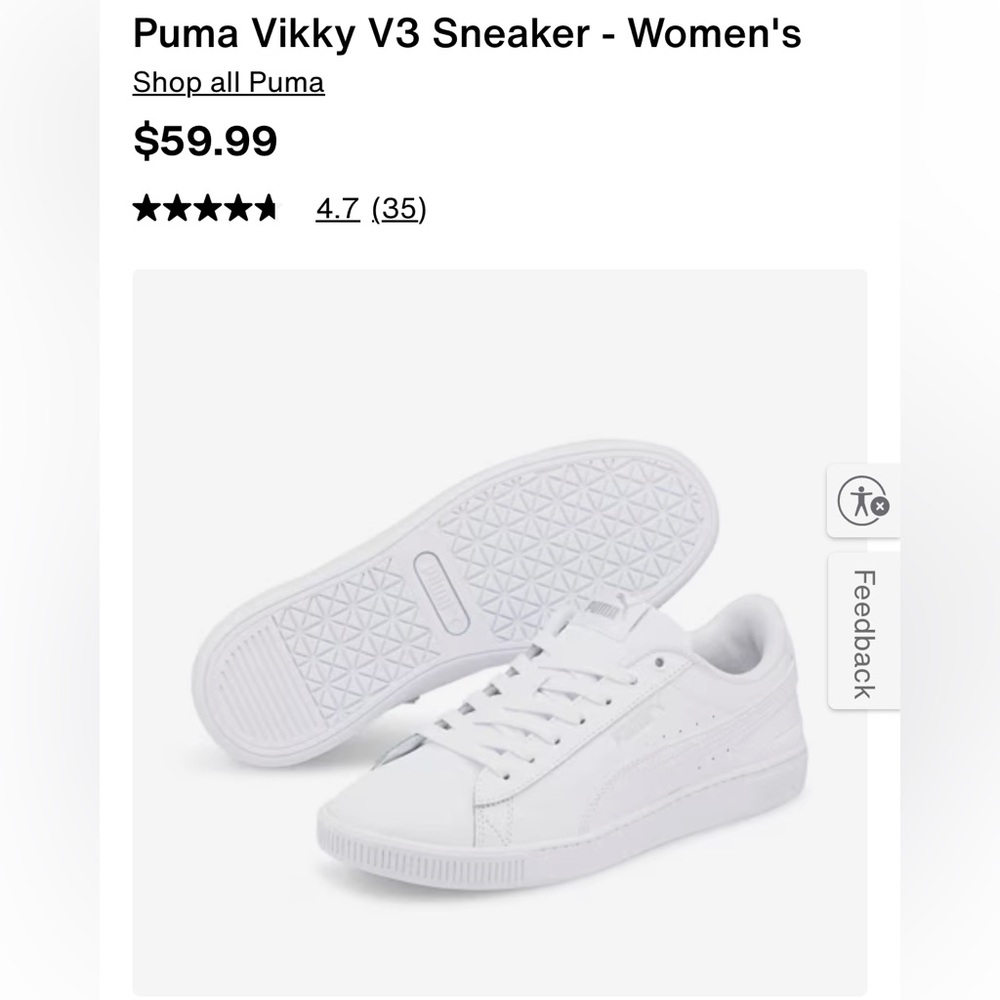This screenshot has height=1000, width=1000.
Task: Click the first star in the rating
Action: click(x=147, y=208)
